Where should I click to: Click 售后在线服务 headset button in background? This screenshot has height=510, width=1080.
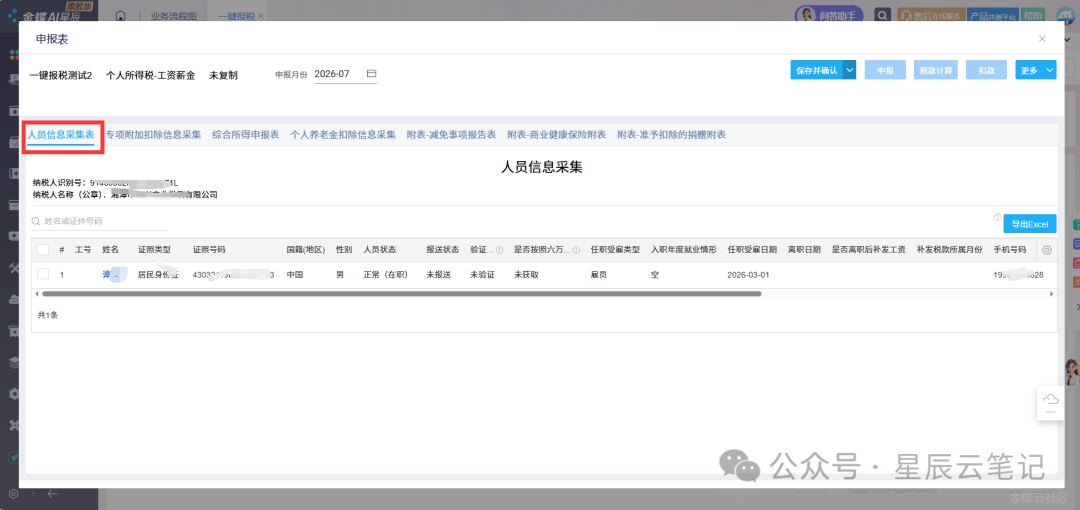pyautogui.click(x=929, y=15)
